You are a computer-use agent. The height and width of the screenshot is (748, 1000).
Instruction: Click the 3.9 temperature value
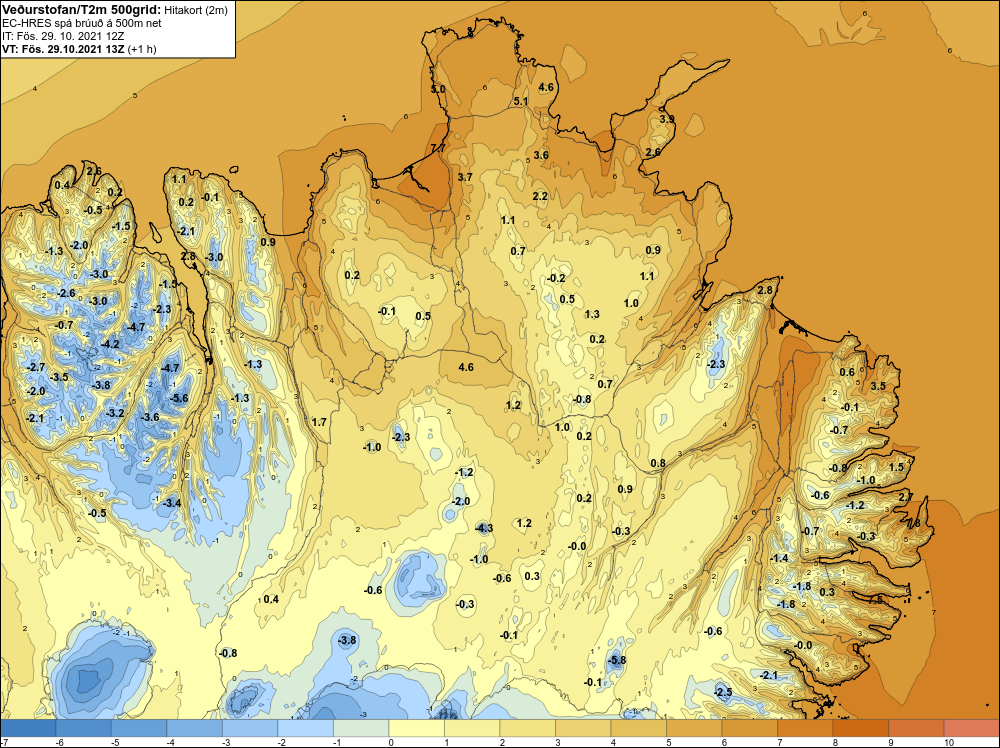pyautogui.click(x=666, y=119)
